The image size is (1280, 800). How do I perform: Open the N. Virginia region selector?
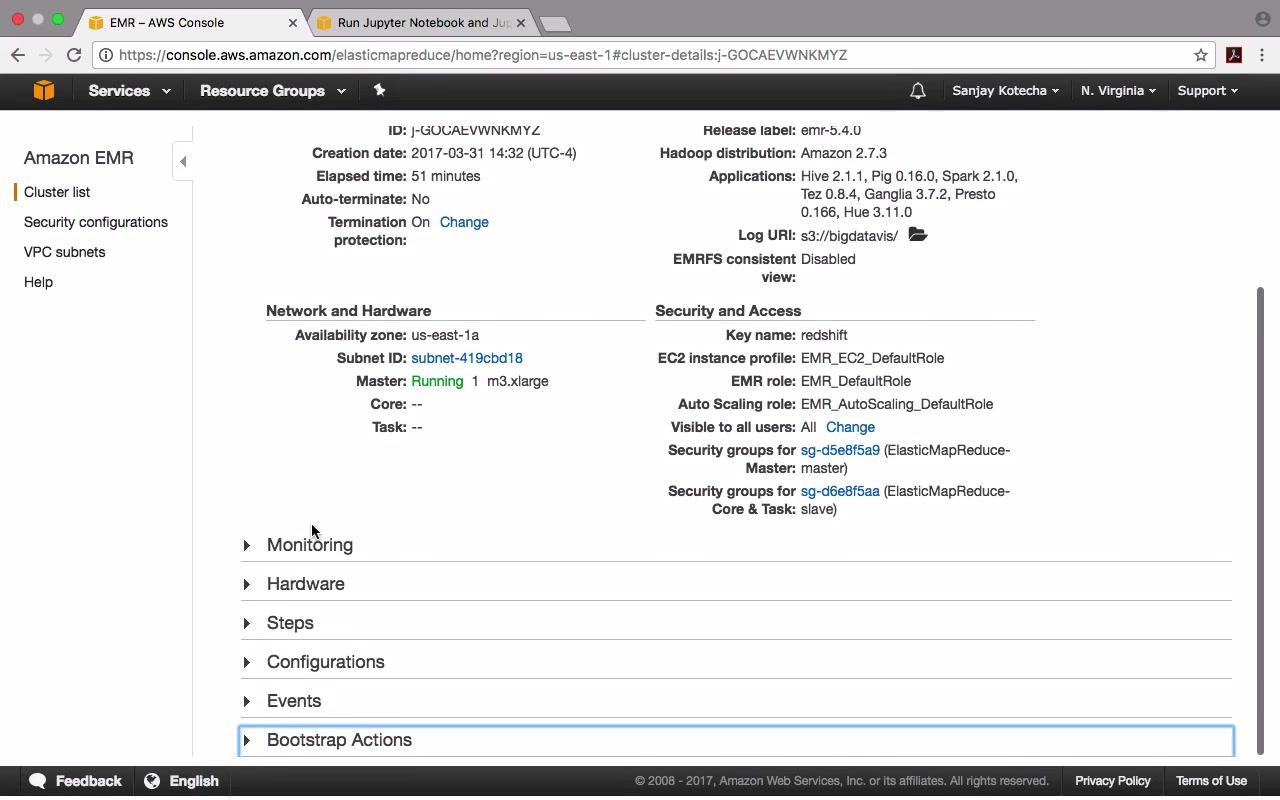(x=1118, y=91)
